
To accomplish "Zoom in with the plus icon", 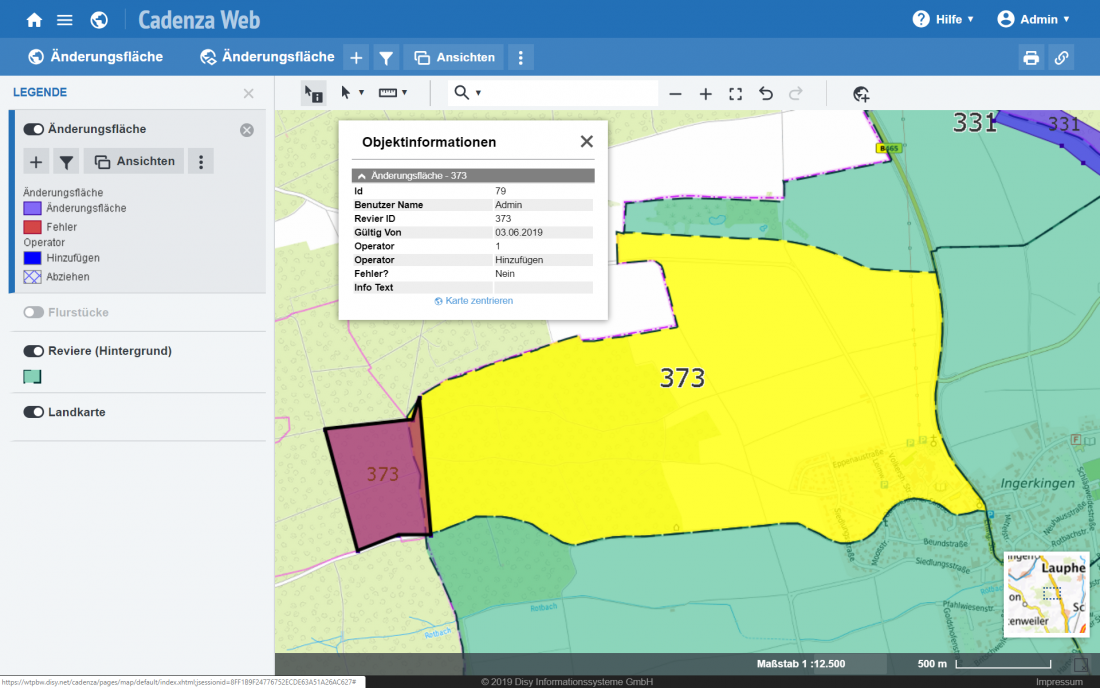I will coord(705,94).
